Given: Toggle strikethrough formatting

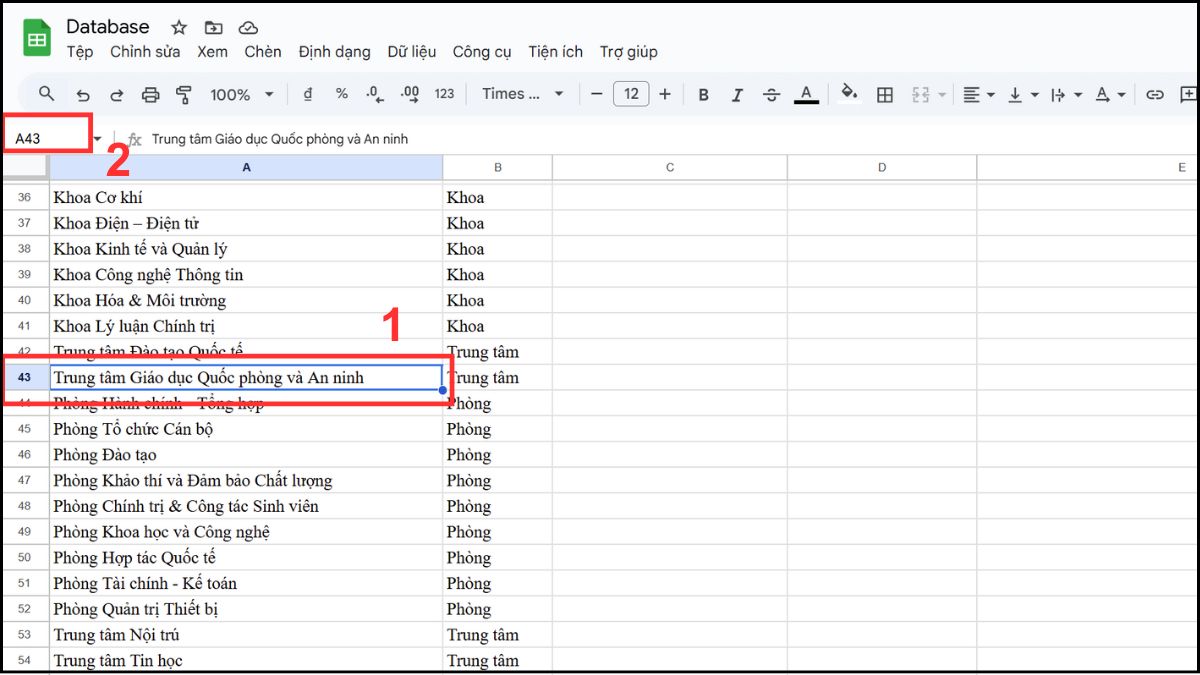Looking at the screenshot, I should [x=770, y=94].
